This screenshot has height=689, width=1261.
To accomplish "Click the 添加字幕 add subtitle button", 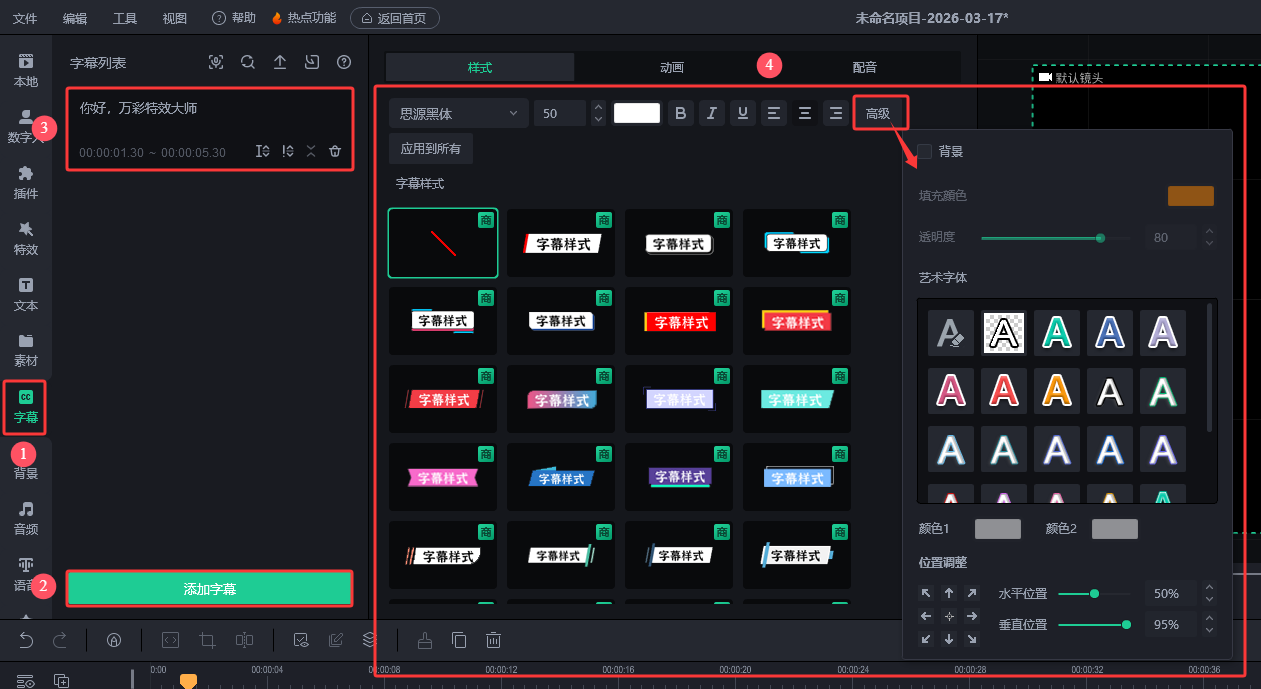I will (210, 589).
